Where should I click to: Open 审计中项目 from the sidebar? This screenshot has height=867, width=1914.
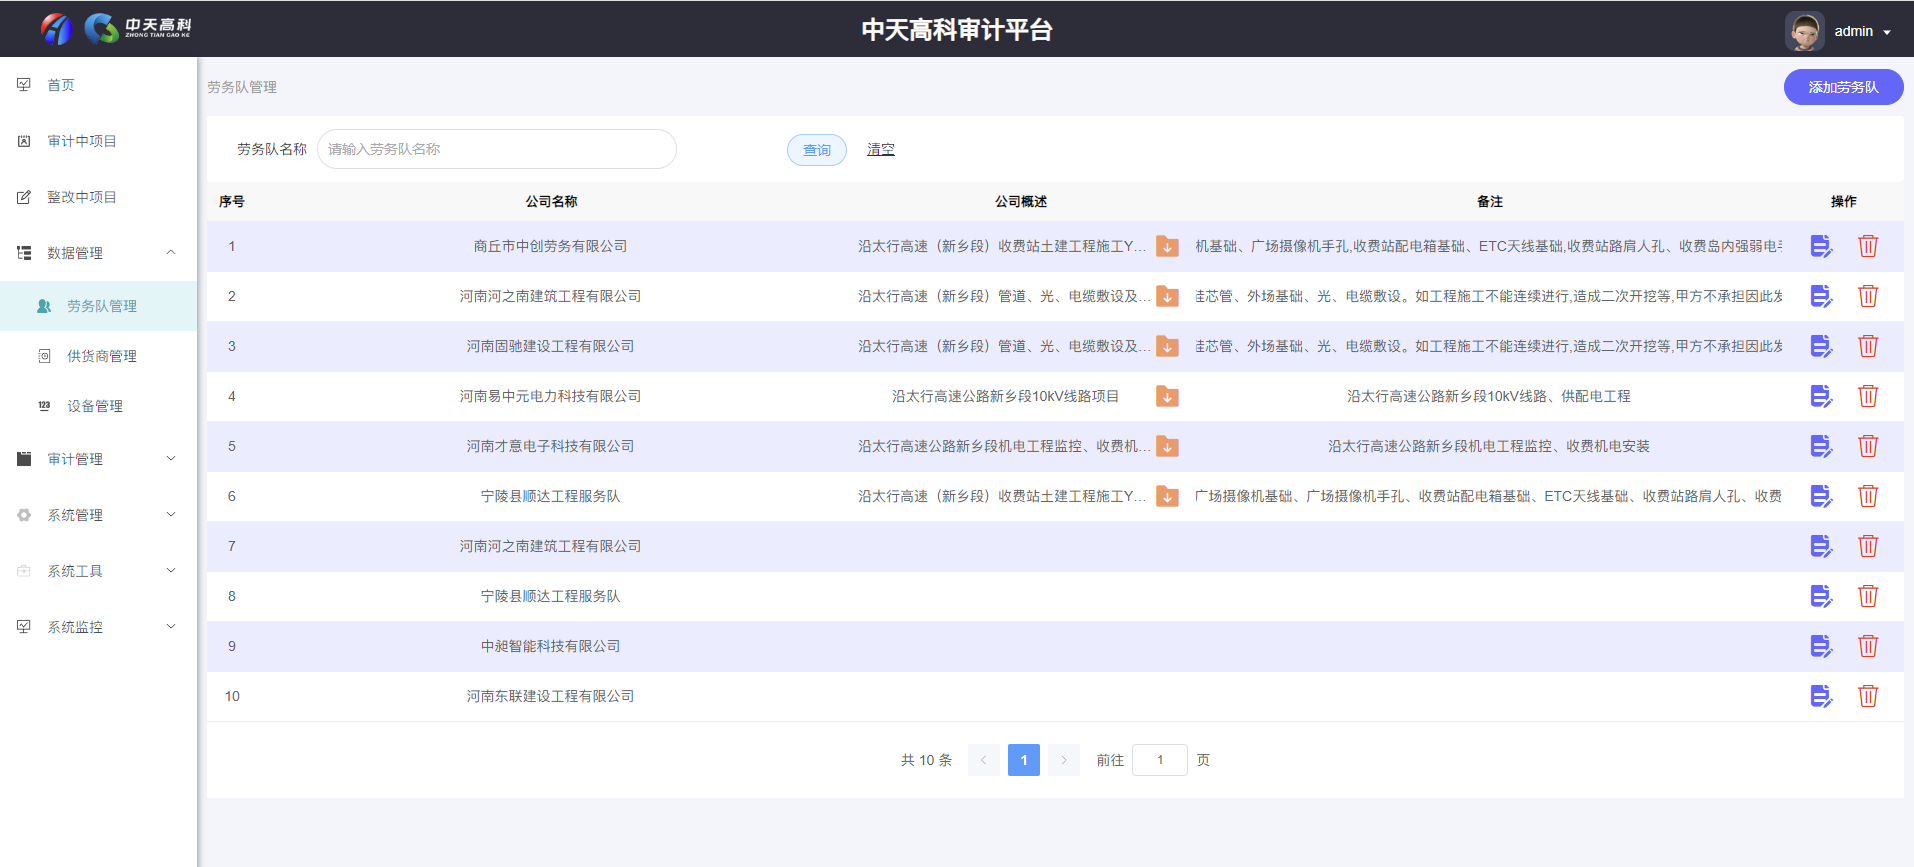pos(82,141)
